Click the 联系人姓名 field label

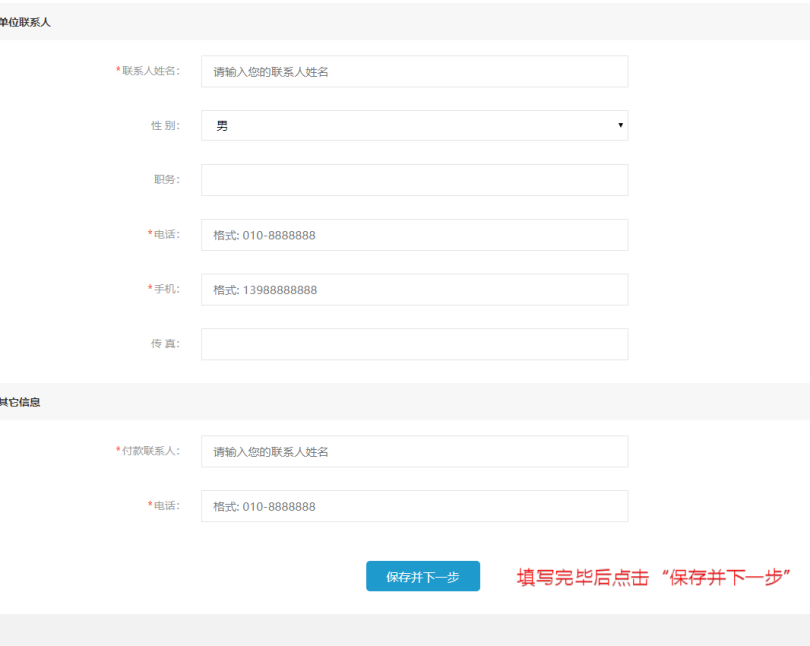150,71
